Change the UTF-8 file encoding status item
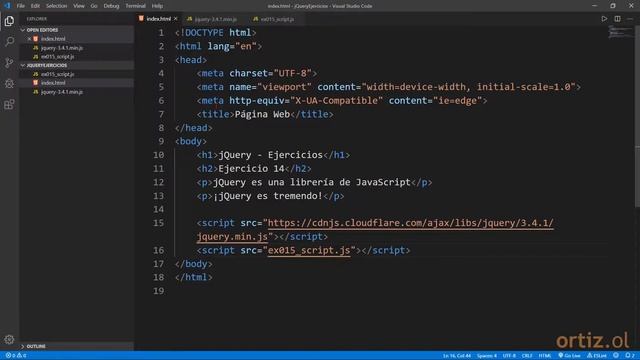 pos(509,356)
